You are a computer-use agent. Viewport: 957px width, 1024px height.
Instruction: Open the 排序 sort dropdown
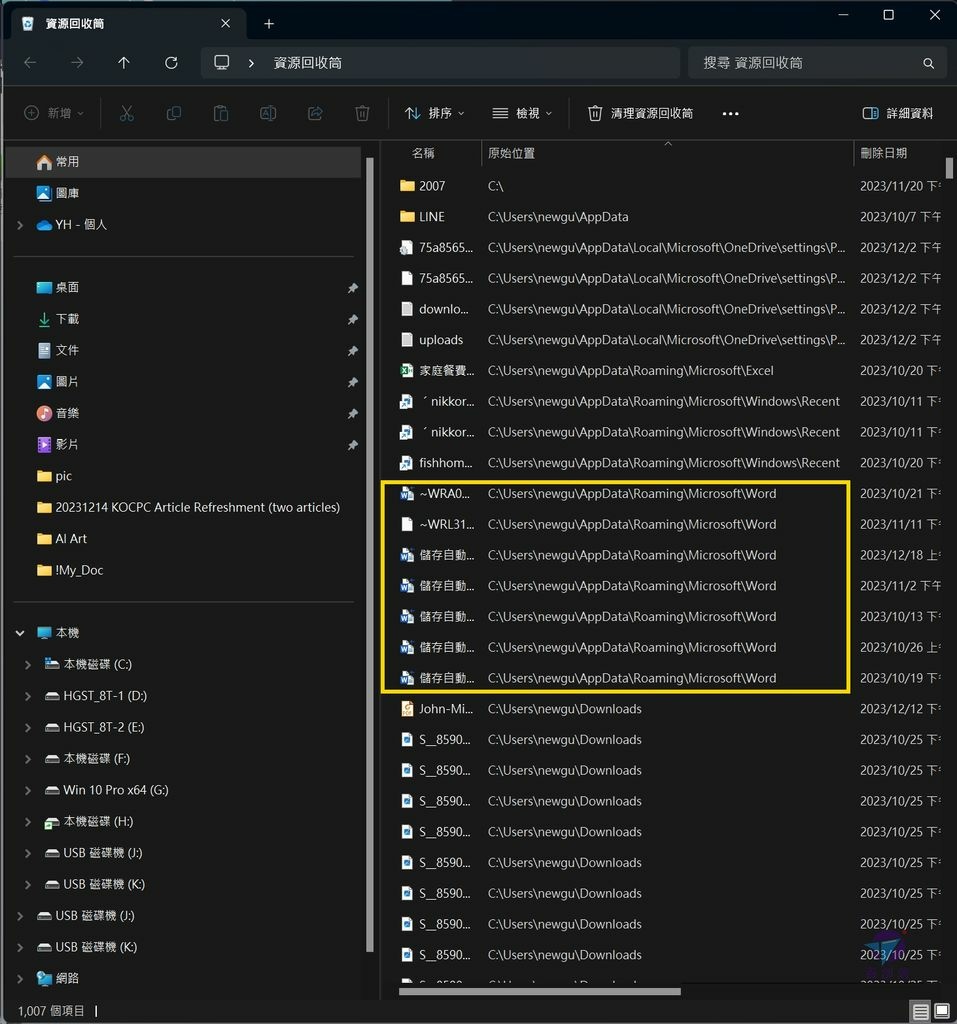(434, 114)
